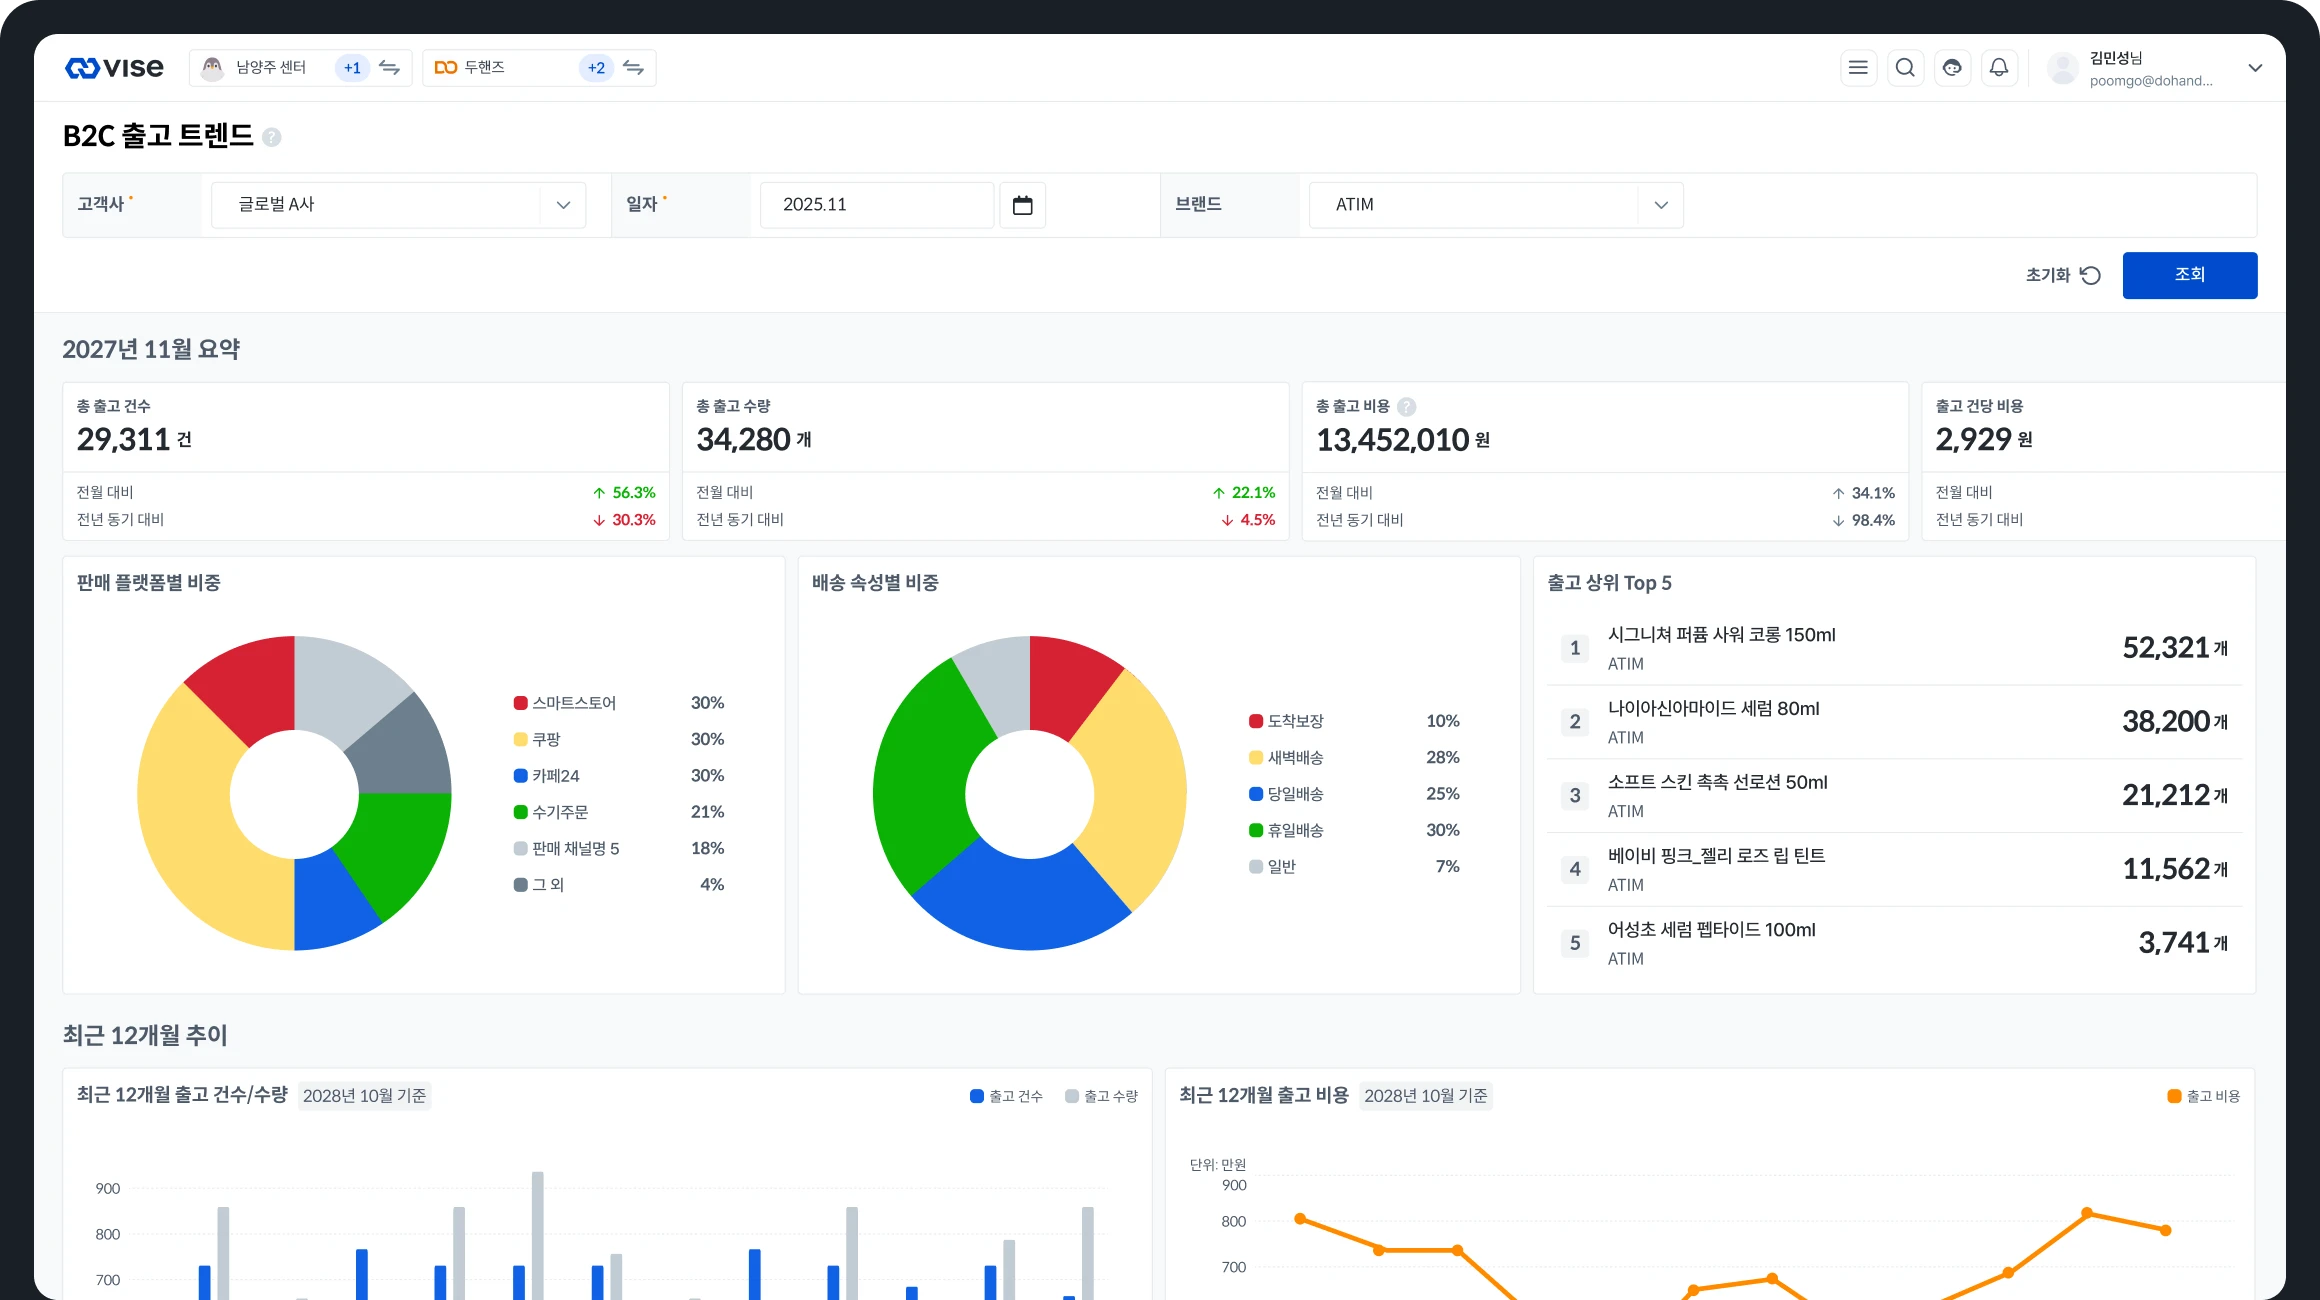Click help icon beside 총 출고 비용
The image size is (2320, 1300).
tap(1407, 406)
